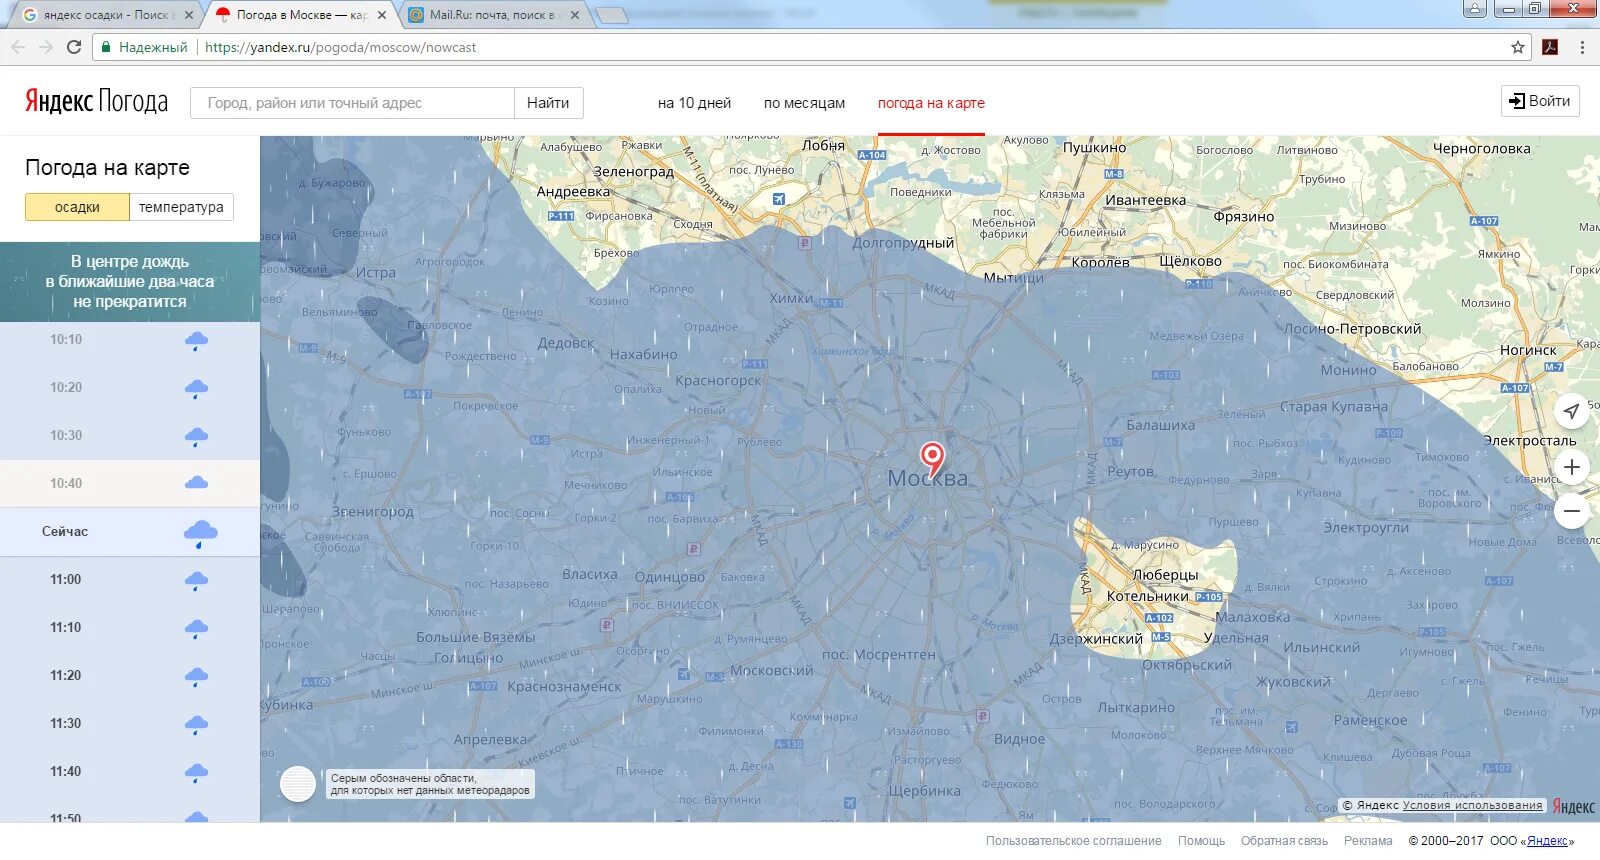Reload the page with refresh icon
Screen dimensions: 1600x860
pos(74,47)
